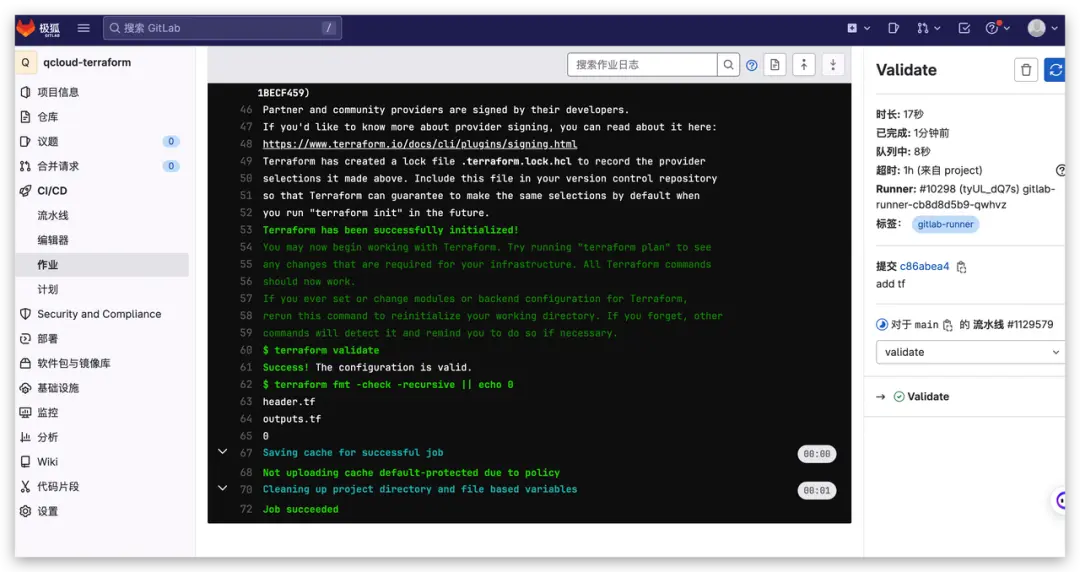Open the issues icon in top bar
Screen dimensions: 1080x572
click(x=893, y=28)
